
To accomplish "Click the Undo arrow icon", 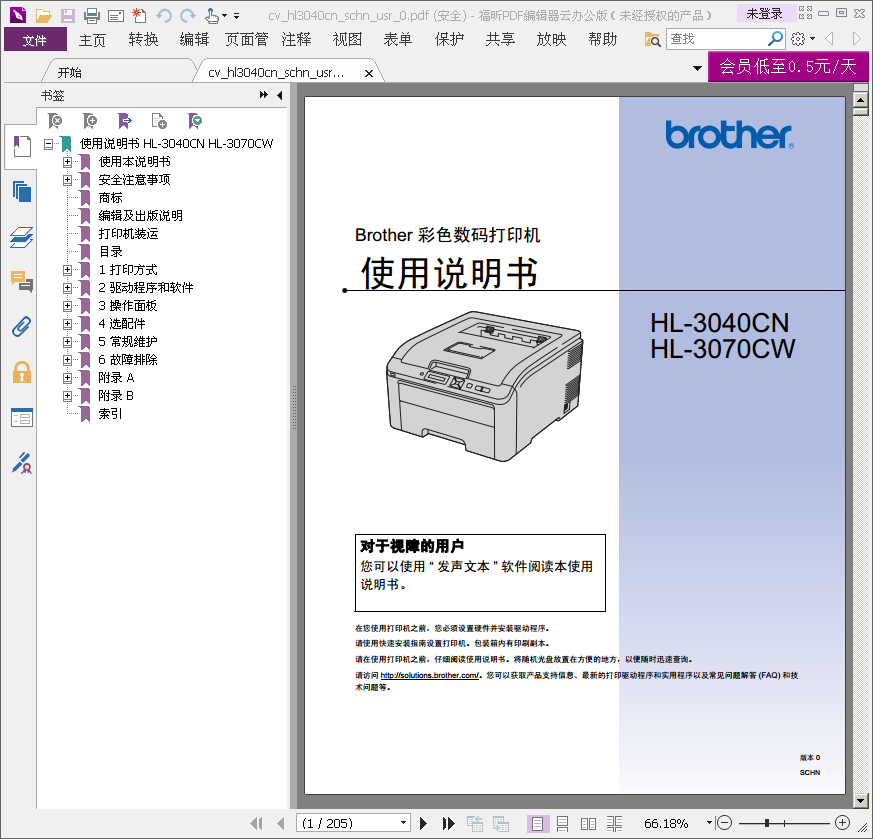I will tap(164, 16).
